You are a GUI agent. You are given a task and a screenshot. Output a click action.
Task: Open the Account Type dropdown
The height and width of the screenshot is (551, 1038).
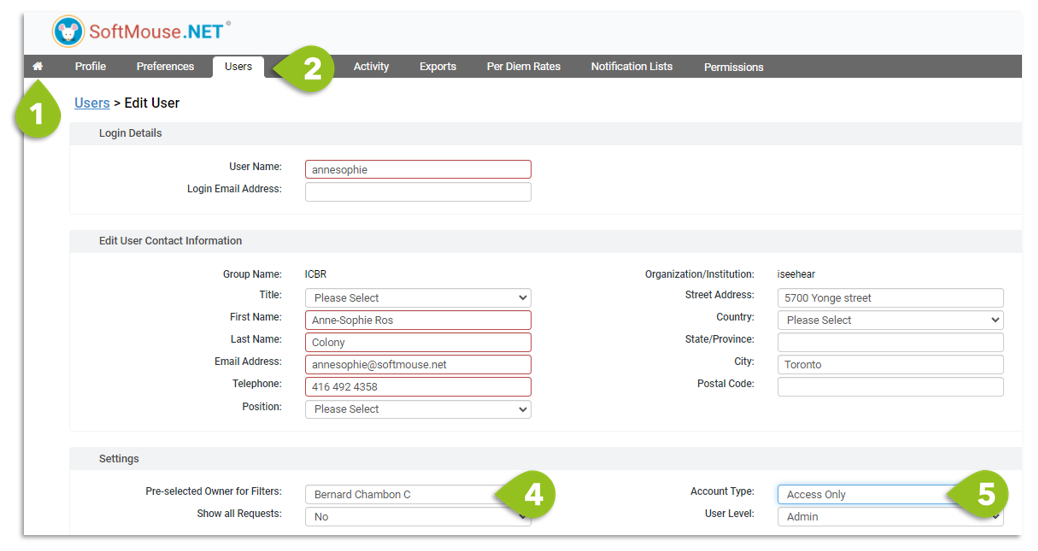(x=890, y=494)
